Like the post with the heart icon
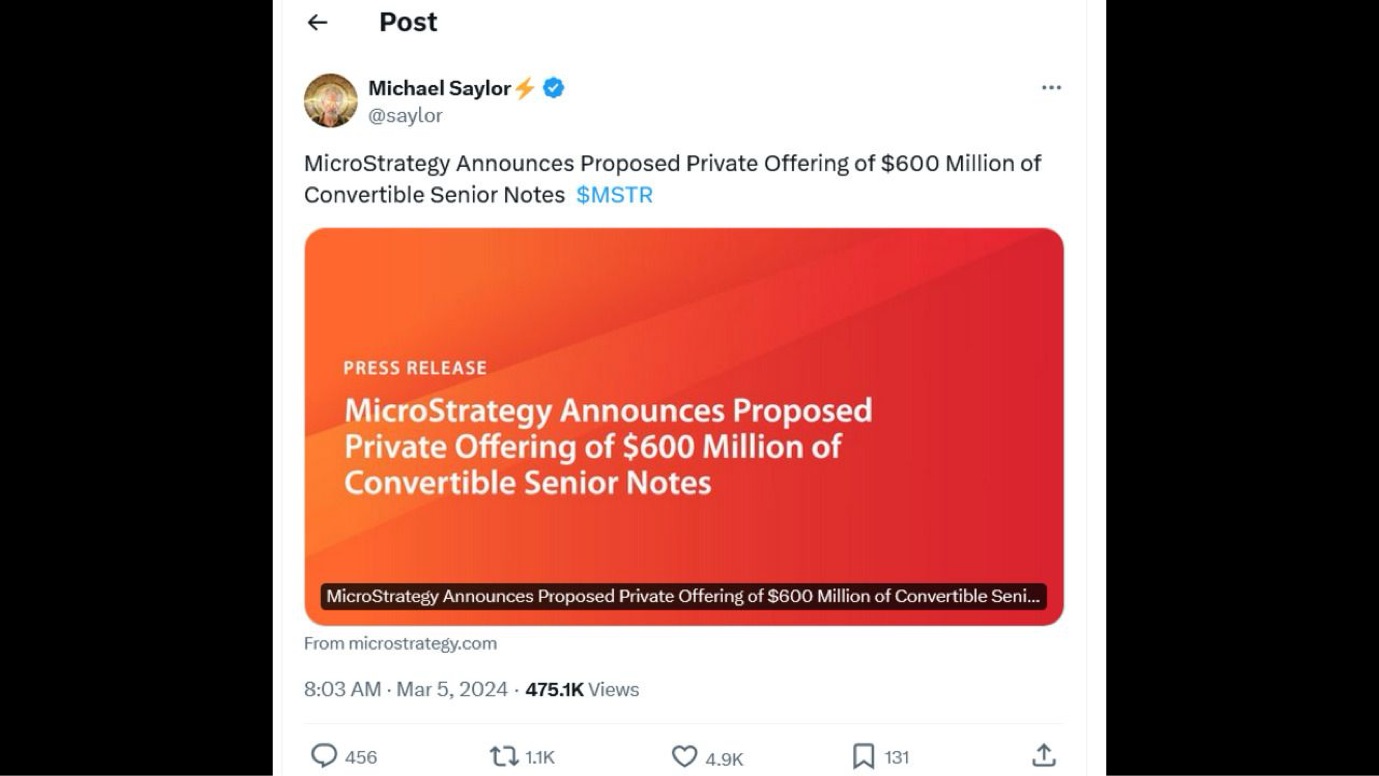This screenshot has width=1379, height=776. 684,756
